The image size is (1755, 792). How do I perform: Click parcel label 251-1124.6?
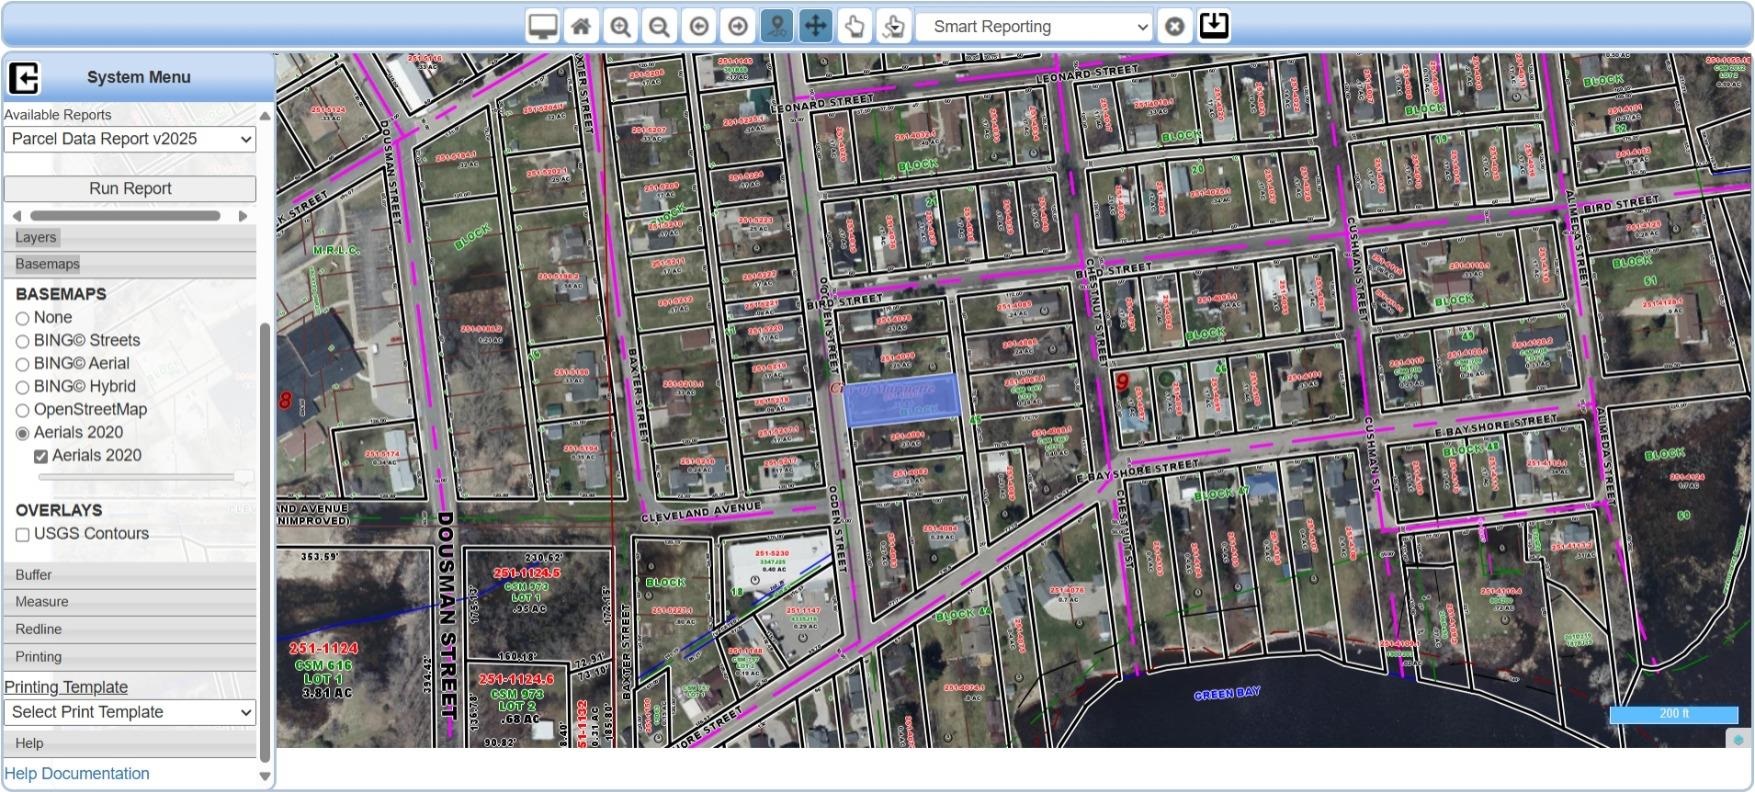tap(516, 679)
